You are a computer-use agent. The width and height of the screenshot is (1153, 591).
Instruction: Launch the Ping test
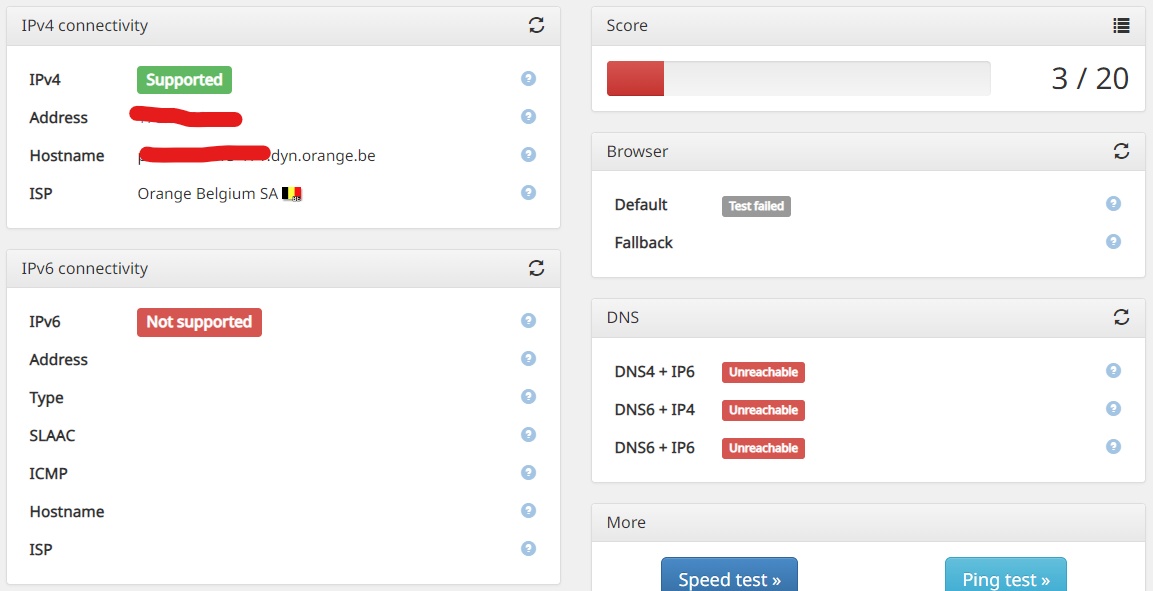click(x=1005, y=578)
